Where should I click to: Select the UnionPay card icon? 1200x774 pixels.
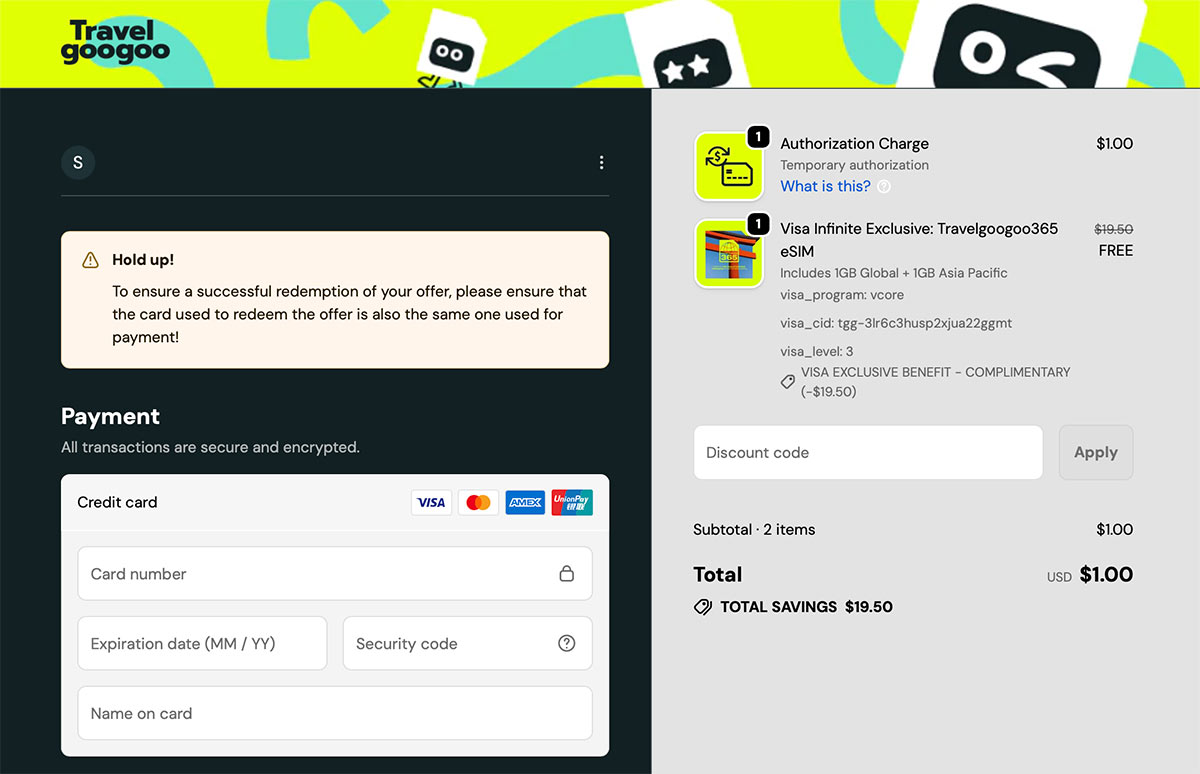(x=571, y=502)
